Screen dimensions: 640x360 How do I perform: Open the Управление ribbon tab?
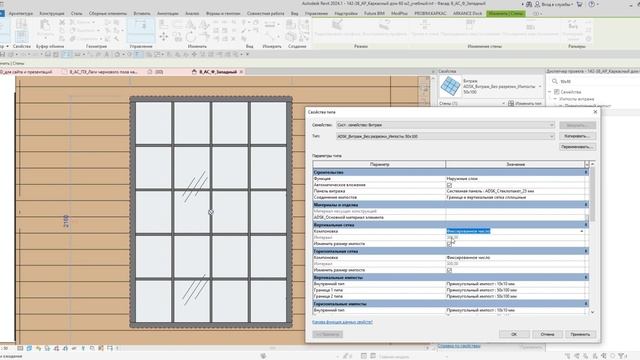coord(316,13)
